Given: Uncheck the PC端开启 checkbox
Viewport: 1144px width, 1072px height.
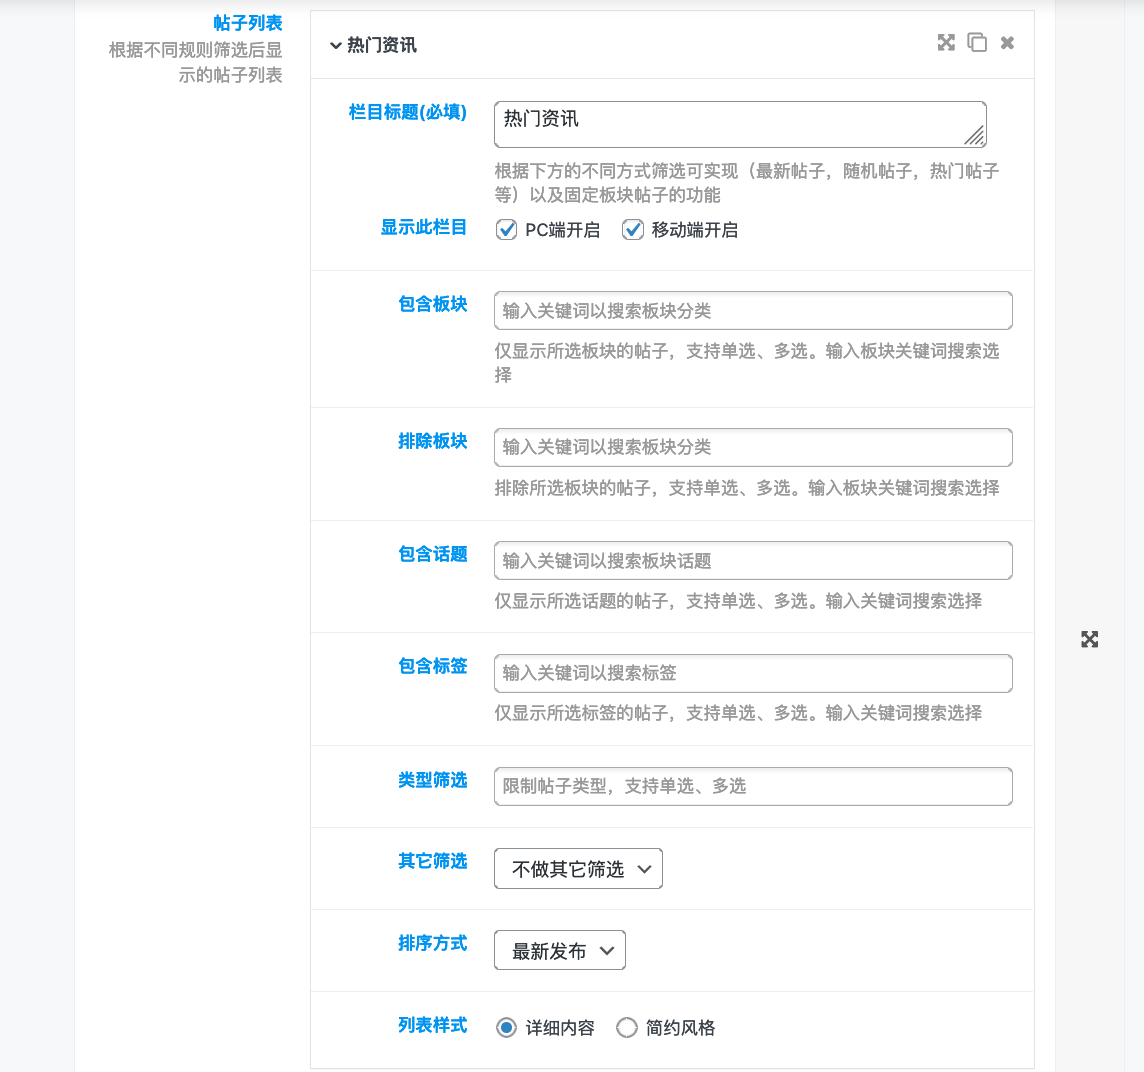Looking at the screenshot, I should (506, 229).
